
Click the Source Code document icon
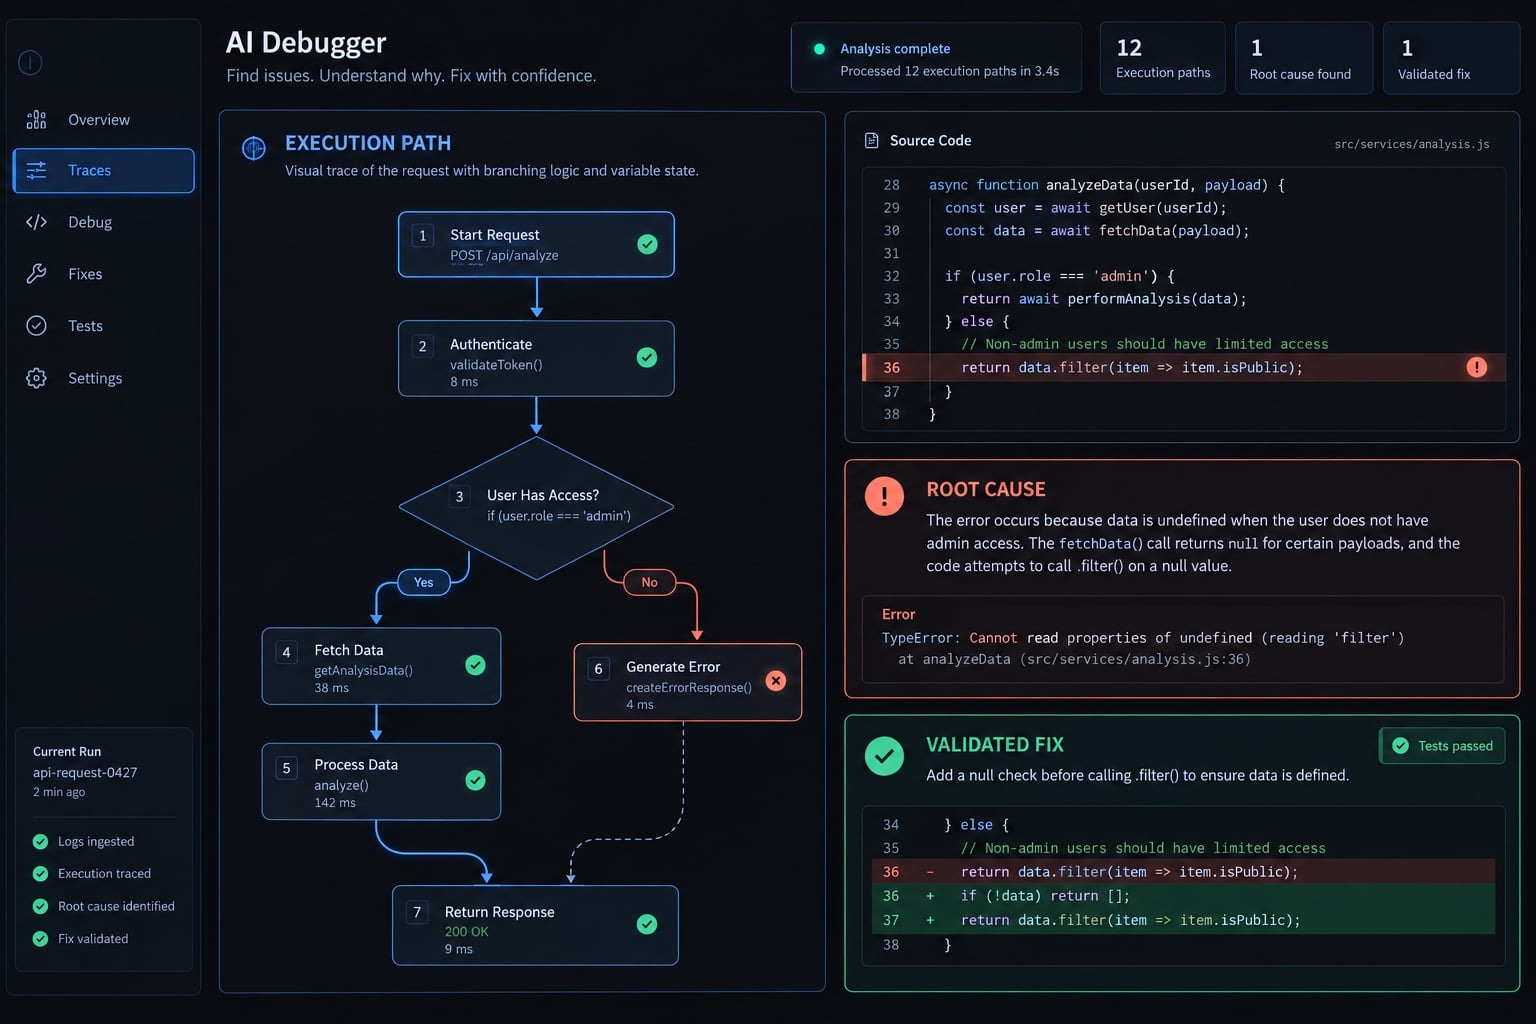point(872,141)
